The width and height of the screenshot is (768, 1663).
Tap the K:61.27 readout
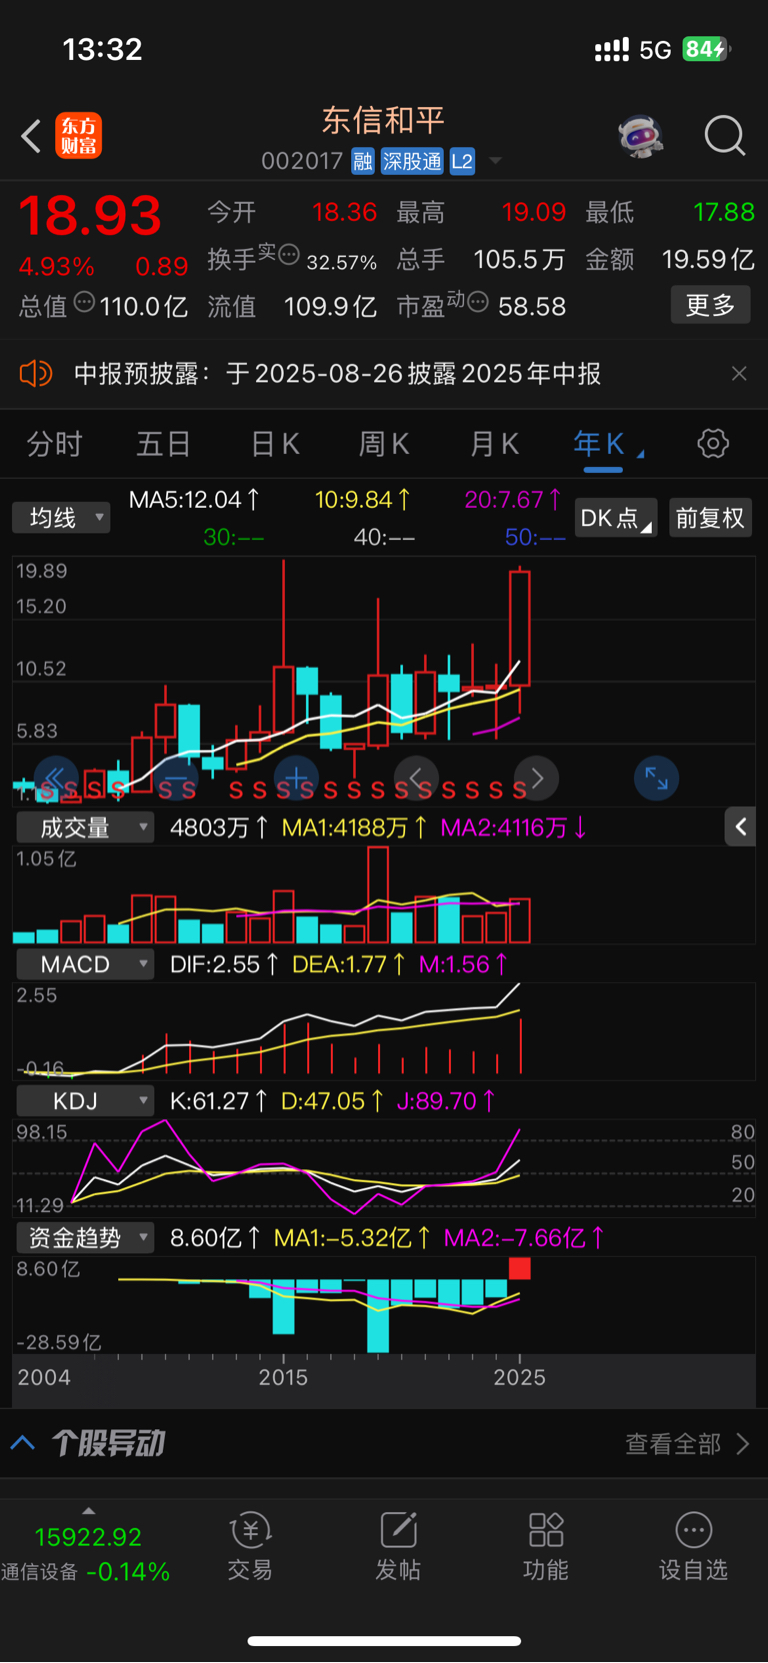tap(219, 1101)
